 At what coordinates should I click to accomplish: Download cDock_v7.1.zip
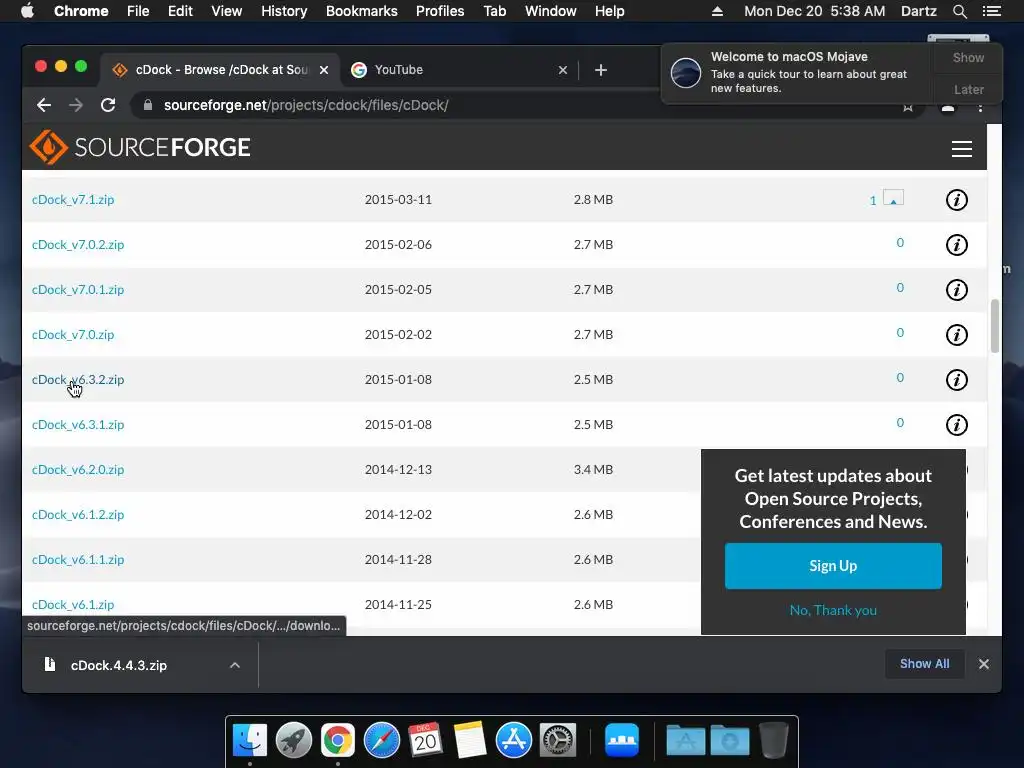point(73,200)
